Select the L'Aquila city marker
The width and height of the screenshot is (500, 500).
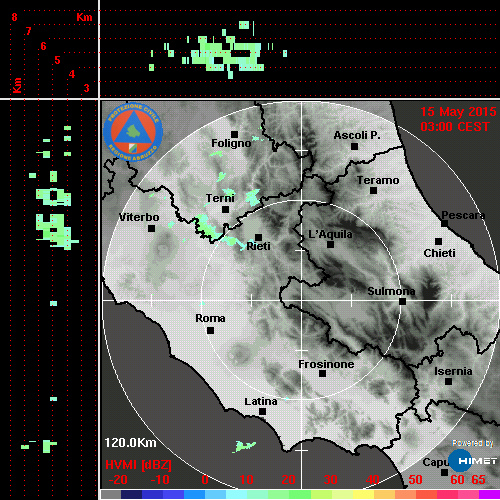point(330,245)
